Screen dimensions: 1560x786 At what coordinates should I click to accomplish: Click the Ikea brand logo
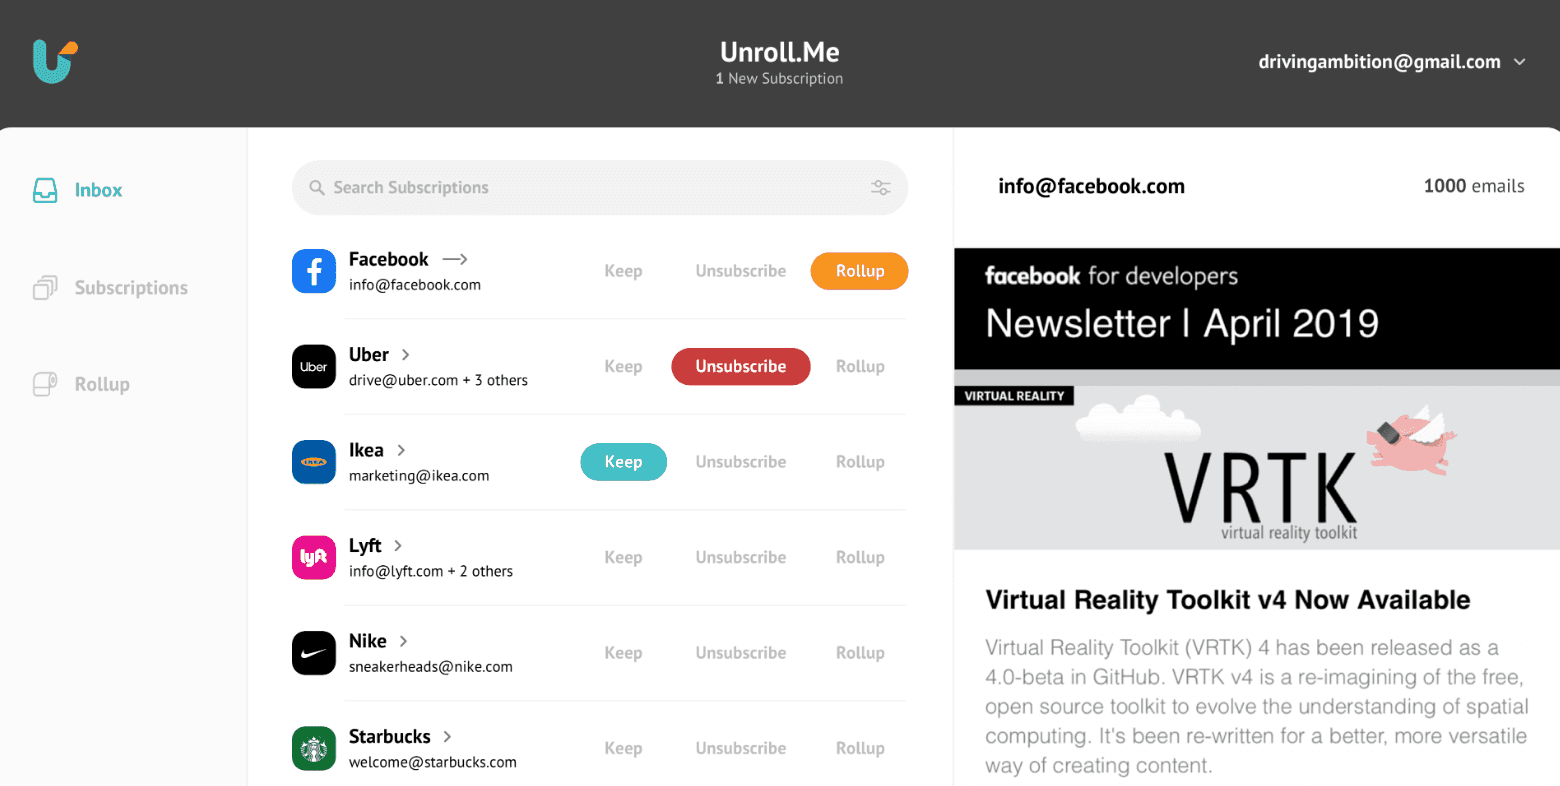tap(314, 462)
